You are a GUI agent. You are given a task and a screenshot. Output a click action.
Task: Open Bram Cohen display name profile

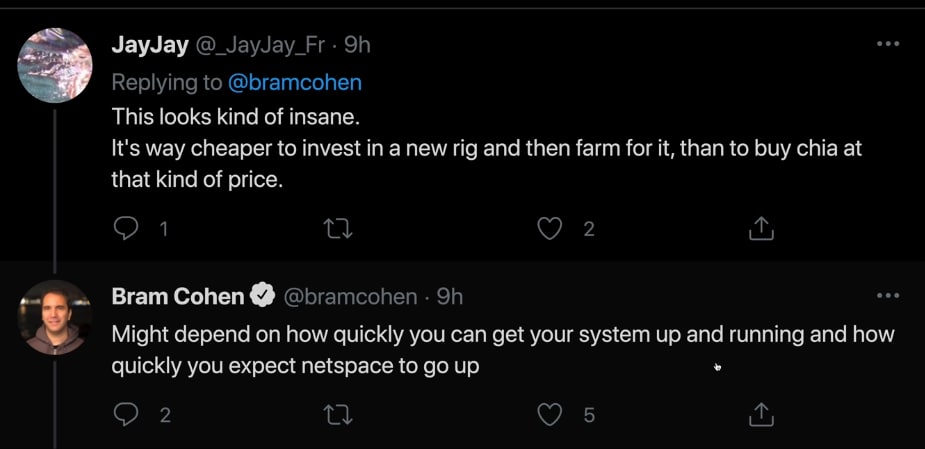pyautogui.click(x=178, y=296)
